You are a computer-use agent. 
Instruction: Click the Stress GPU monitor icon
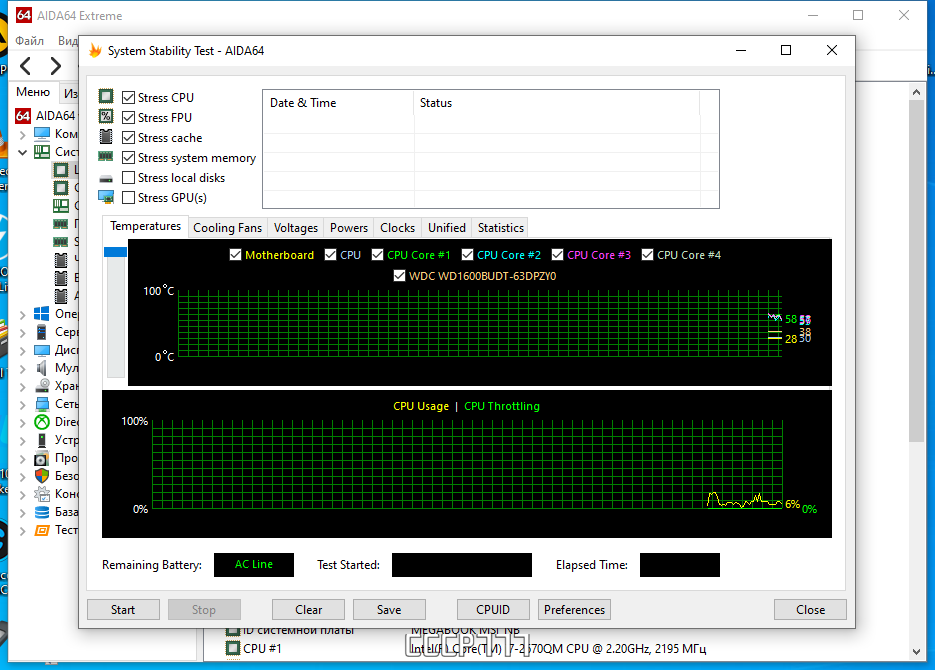click(106, 197)
